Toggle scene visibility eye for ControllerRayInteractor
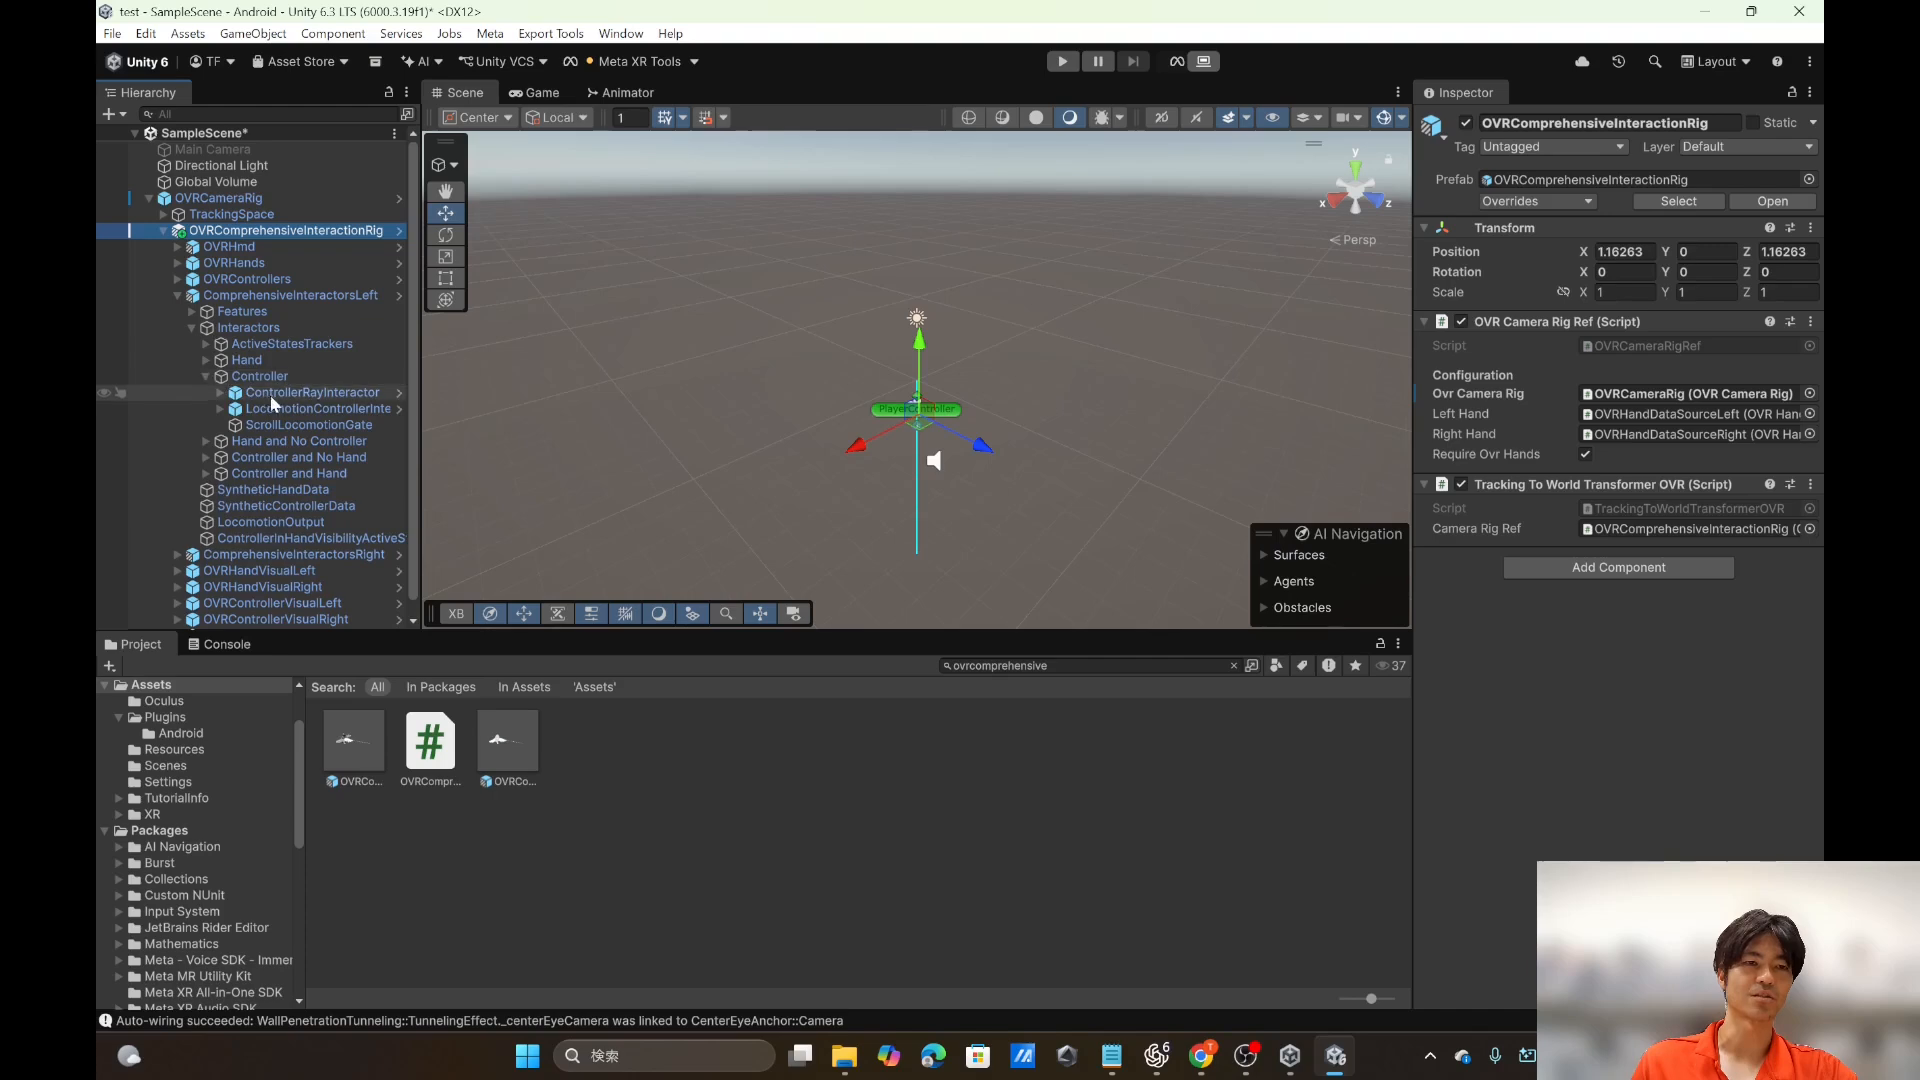Viewport: 1920px width, 1080px height. click(104, 393)
